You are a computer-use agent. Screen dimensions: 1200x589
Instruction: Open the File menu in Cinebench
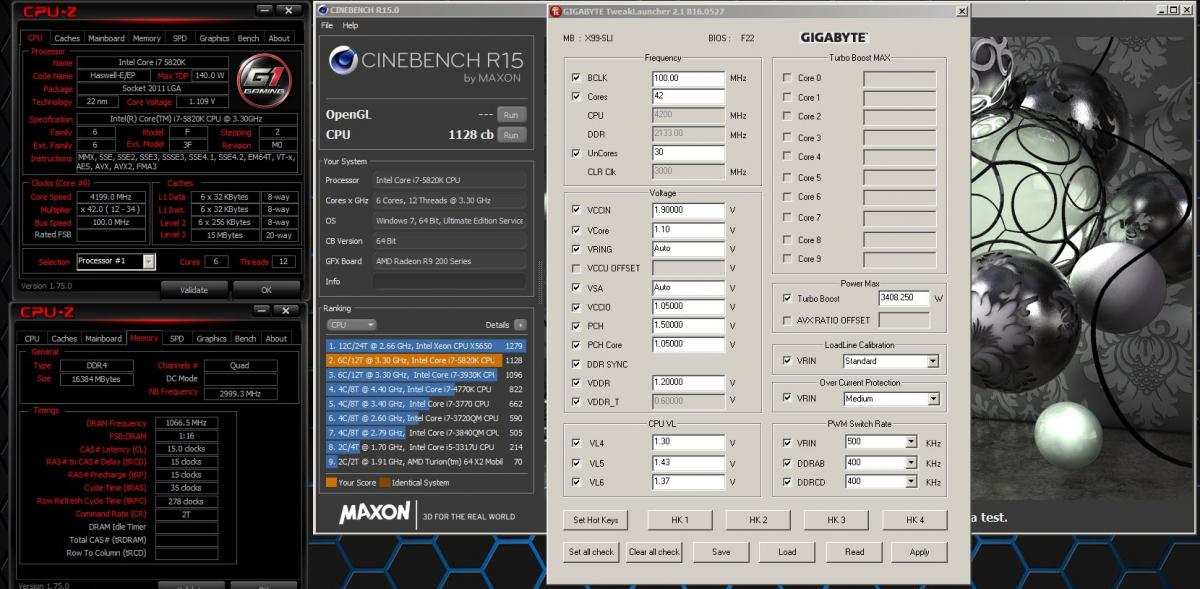coord(326,25)
